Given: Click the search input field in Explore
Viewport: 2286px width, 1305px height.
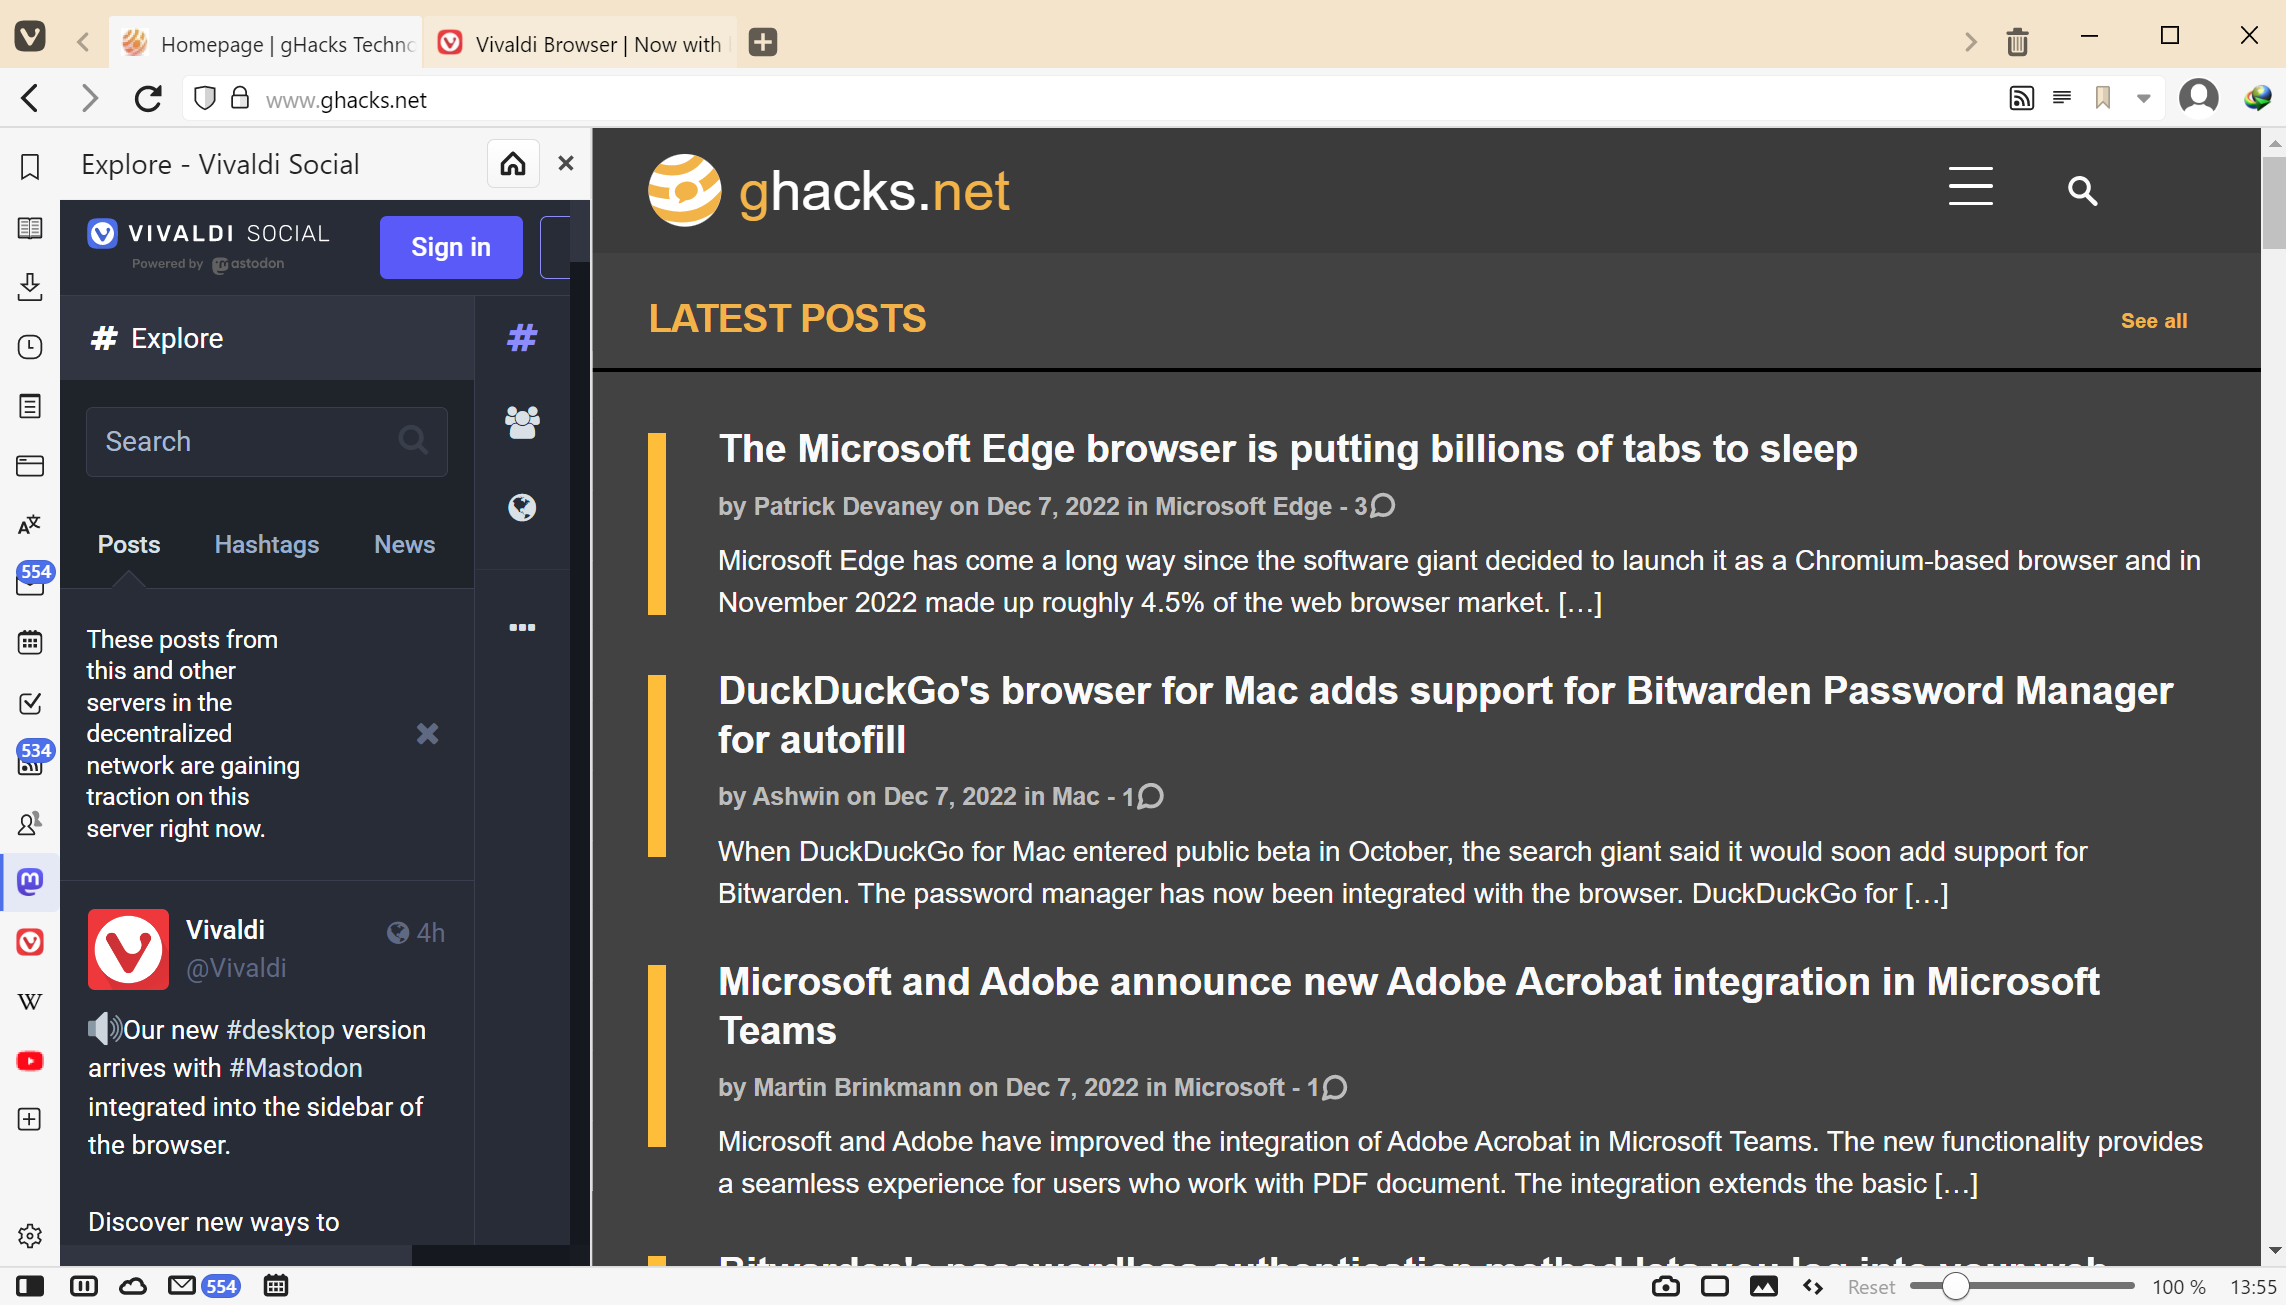Looking at the screenshot, I should pyautogui.click(x=267, y=441).
